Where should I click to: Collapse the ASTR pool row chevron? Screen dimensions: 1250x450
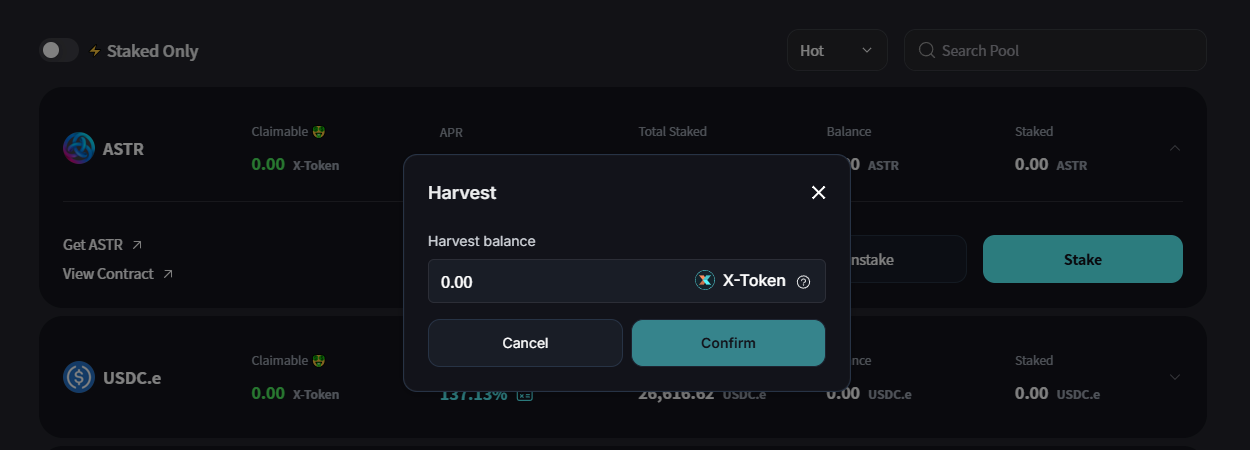1175,148
